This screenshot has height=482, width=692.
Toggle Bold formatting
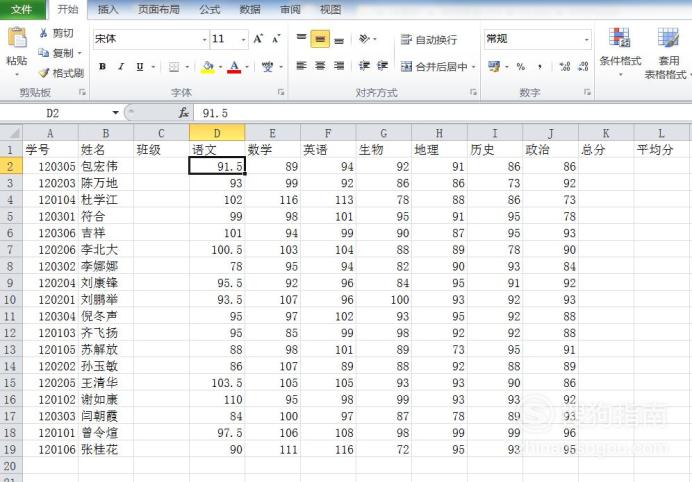click(x=102, y=67)
